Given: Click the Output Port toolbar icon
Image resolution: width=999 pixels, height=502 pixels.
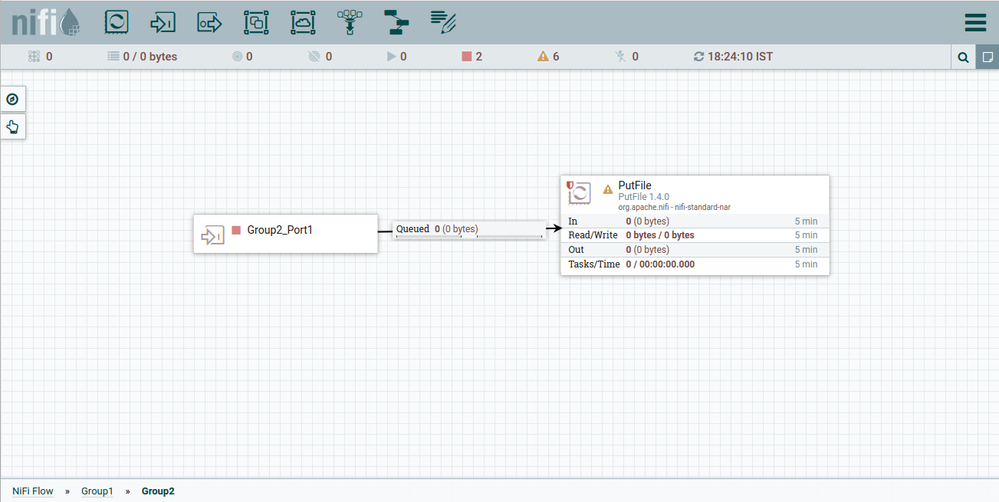Looking at the screenshot, I should coord(209,21).
